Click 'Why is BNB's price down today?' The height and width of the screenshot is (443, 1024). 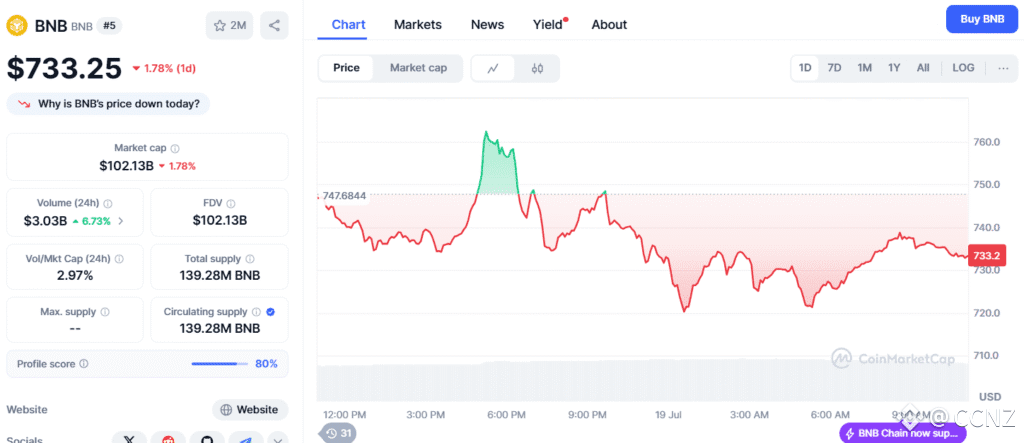coord(108,103)
